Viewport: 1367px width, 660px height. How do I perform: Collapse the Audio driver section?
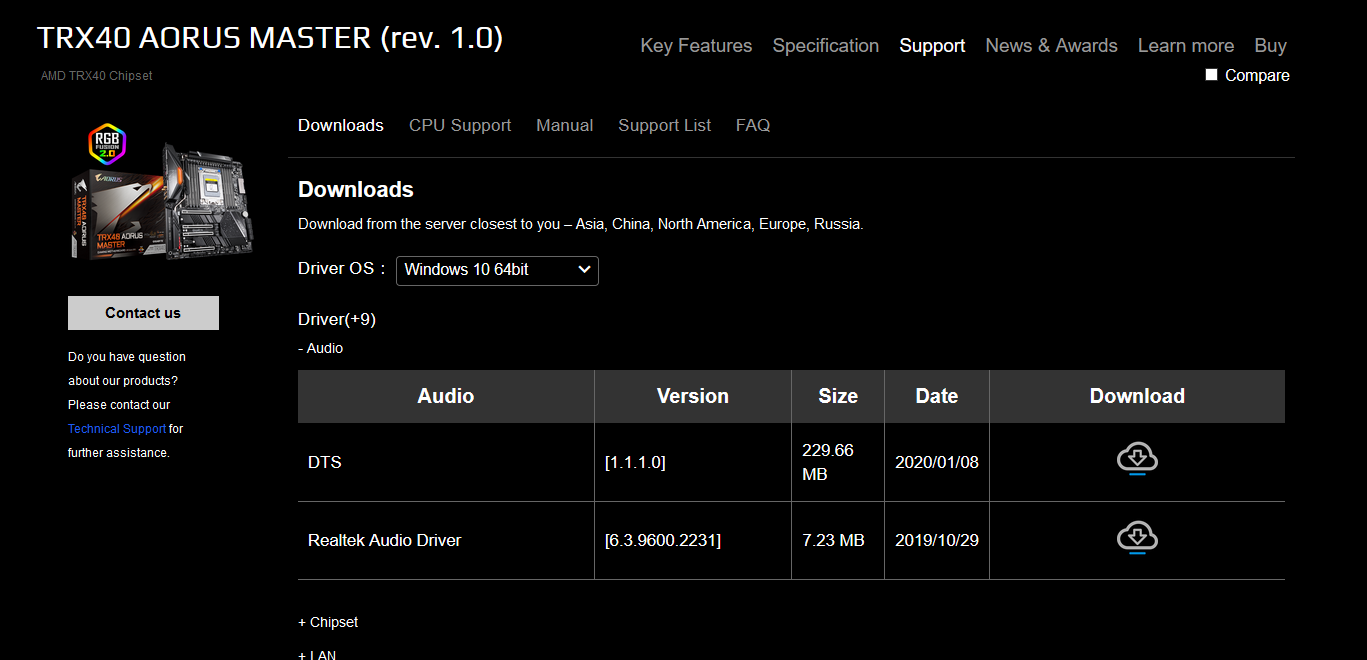[x=320, y=348]
